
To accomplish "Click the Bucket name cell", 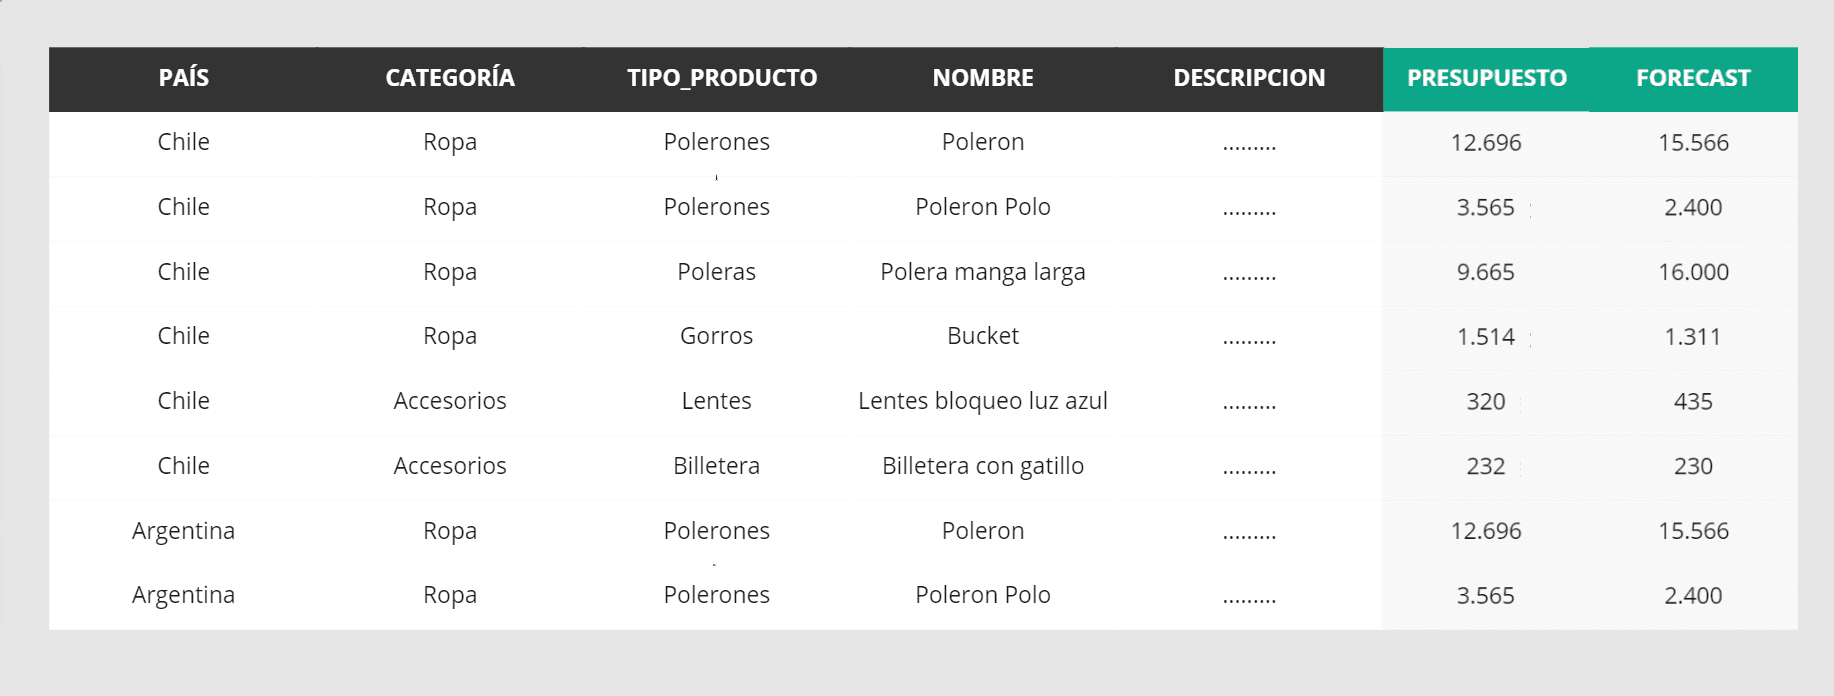I will pos(983,336).
